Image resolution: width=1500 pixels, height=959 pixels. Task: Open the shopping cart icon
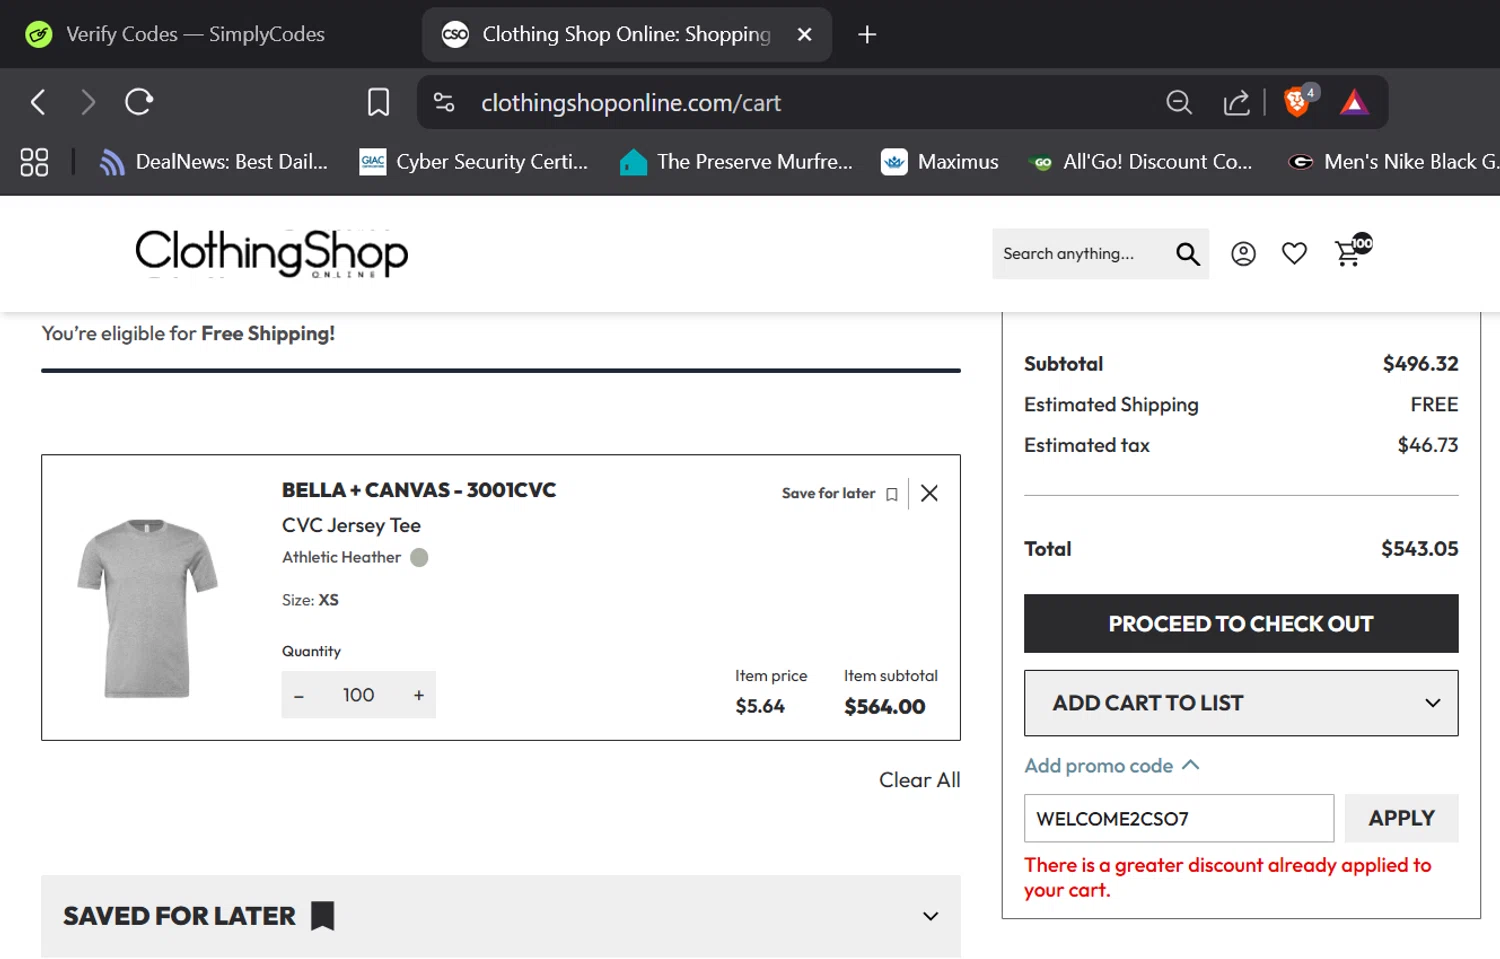point(1353,250)
